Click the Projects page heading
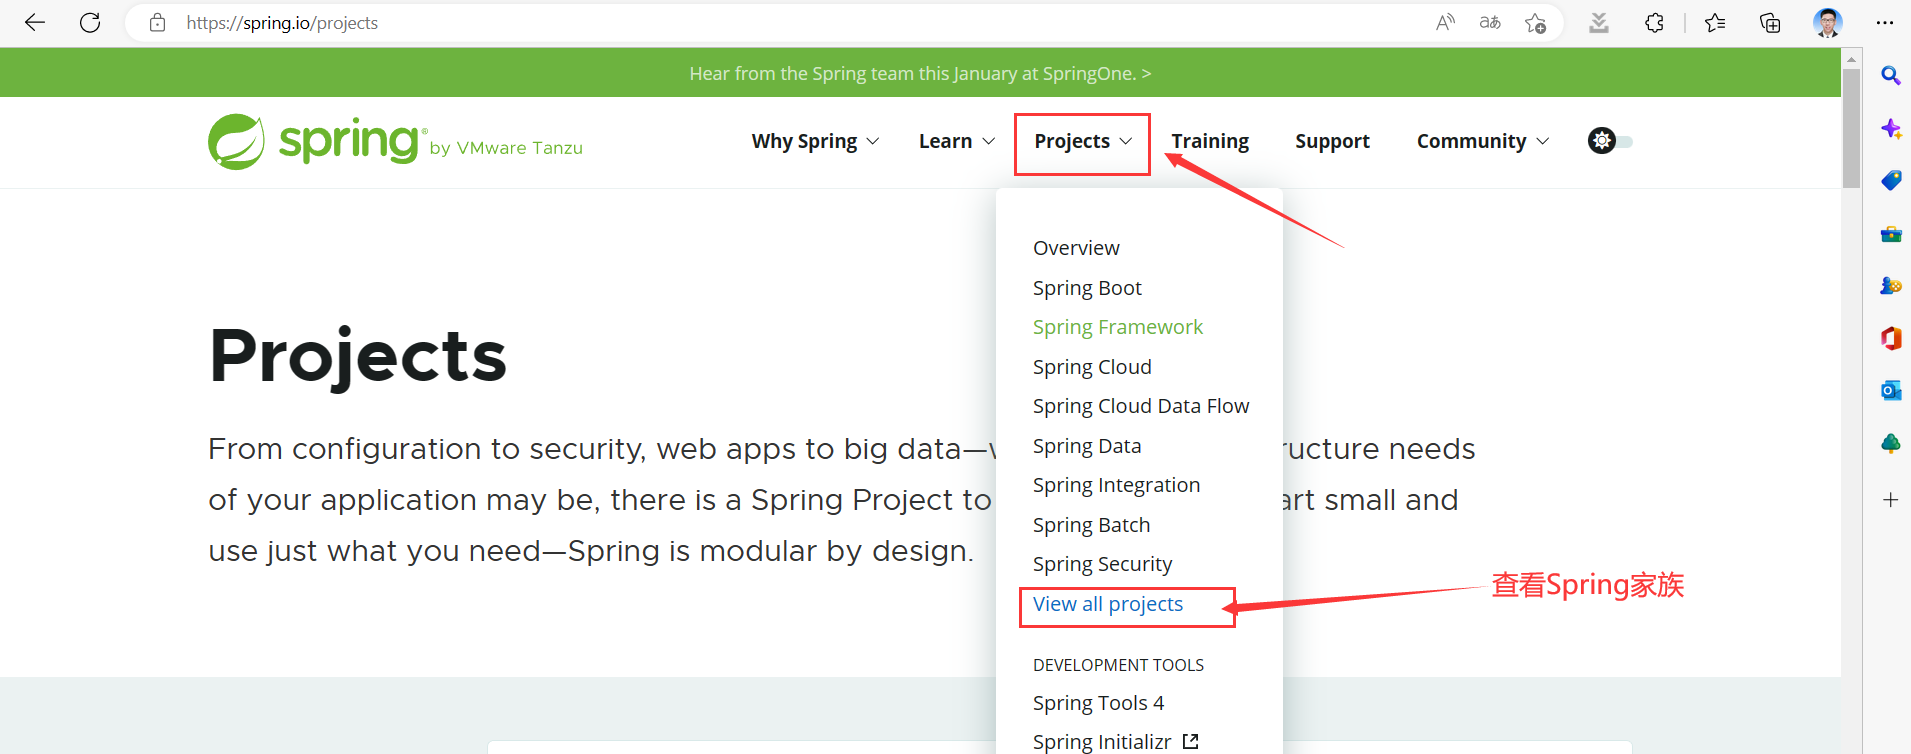 358,356
